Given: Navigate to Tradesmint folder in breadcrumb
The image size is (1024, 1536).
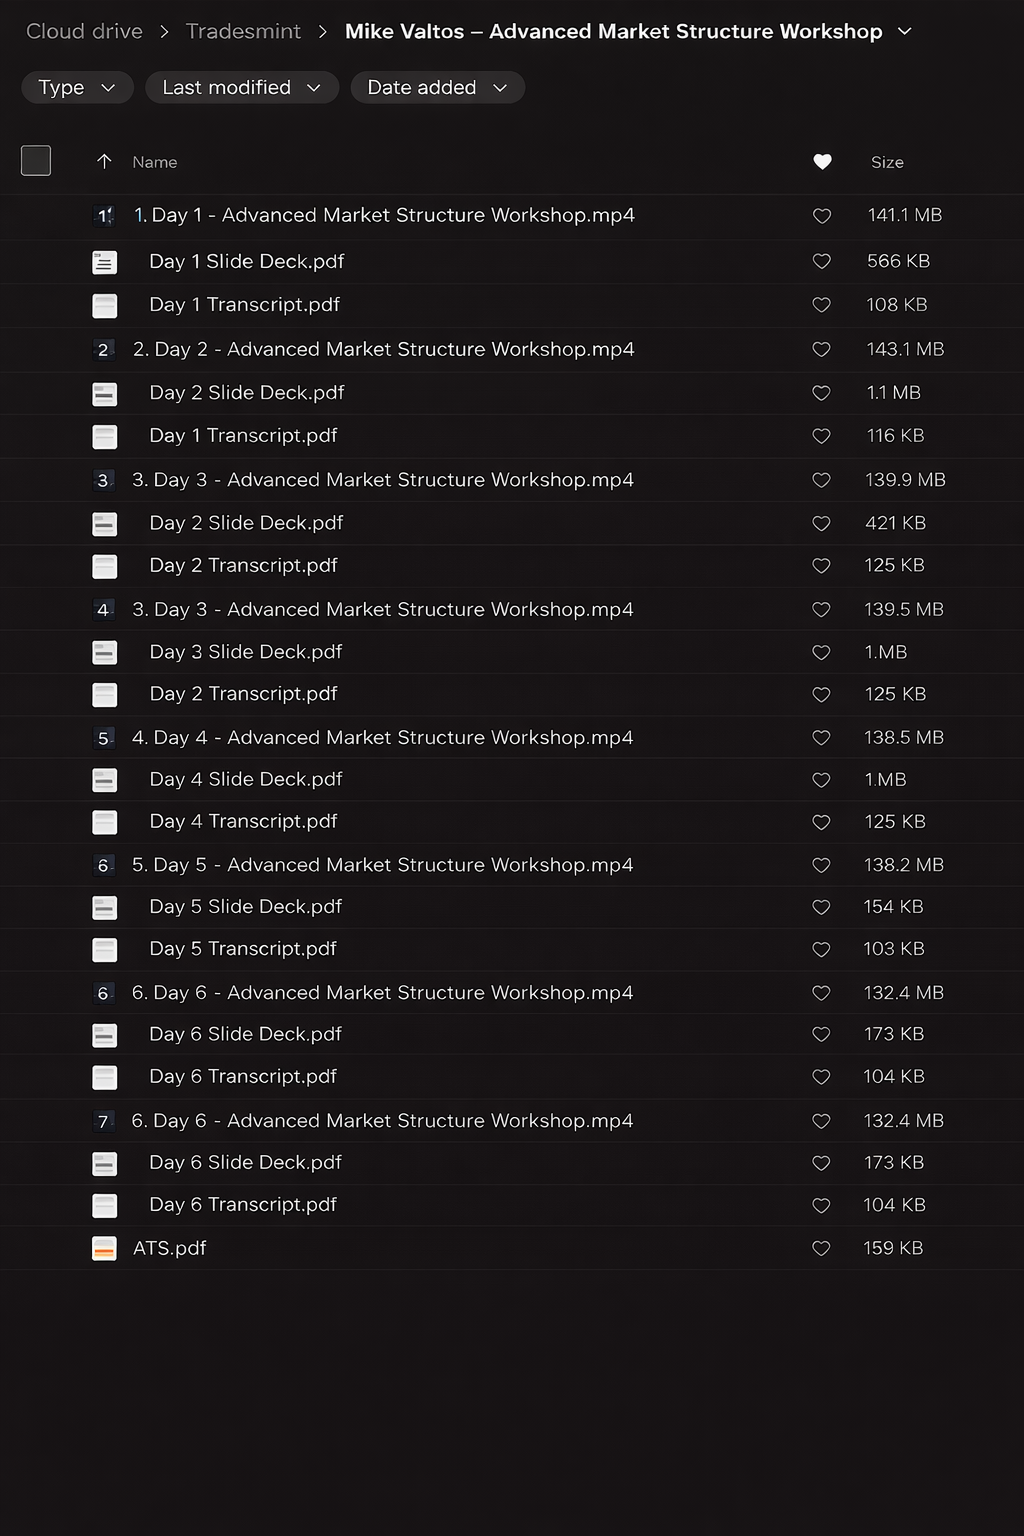Looking at the screenshot, I should pyautogui.click(x=243, y=32).
